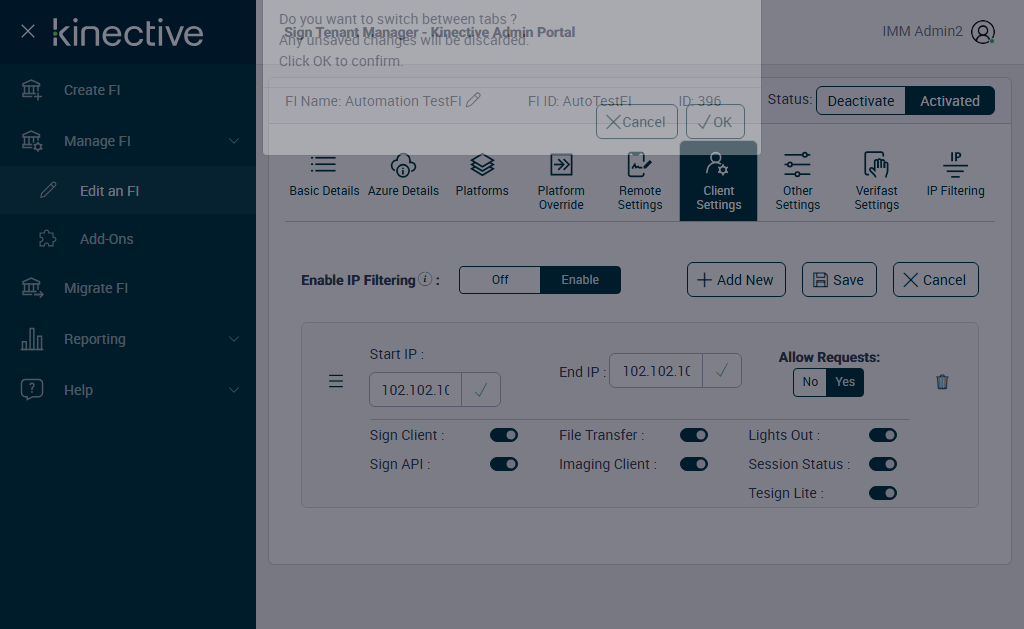Screen dimensions: 1024x629
Task: Open the Platform Override tab
Action: point(561,182)
